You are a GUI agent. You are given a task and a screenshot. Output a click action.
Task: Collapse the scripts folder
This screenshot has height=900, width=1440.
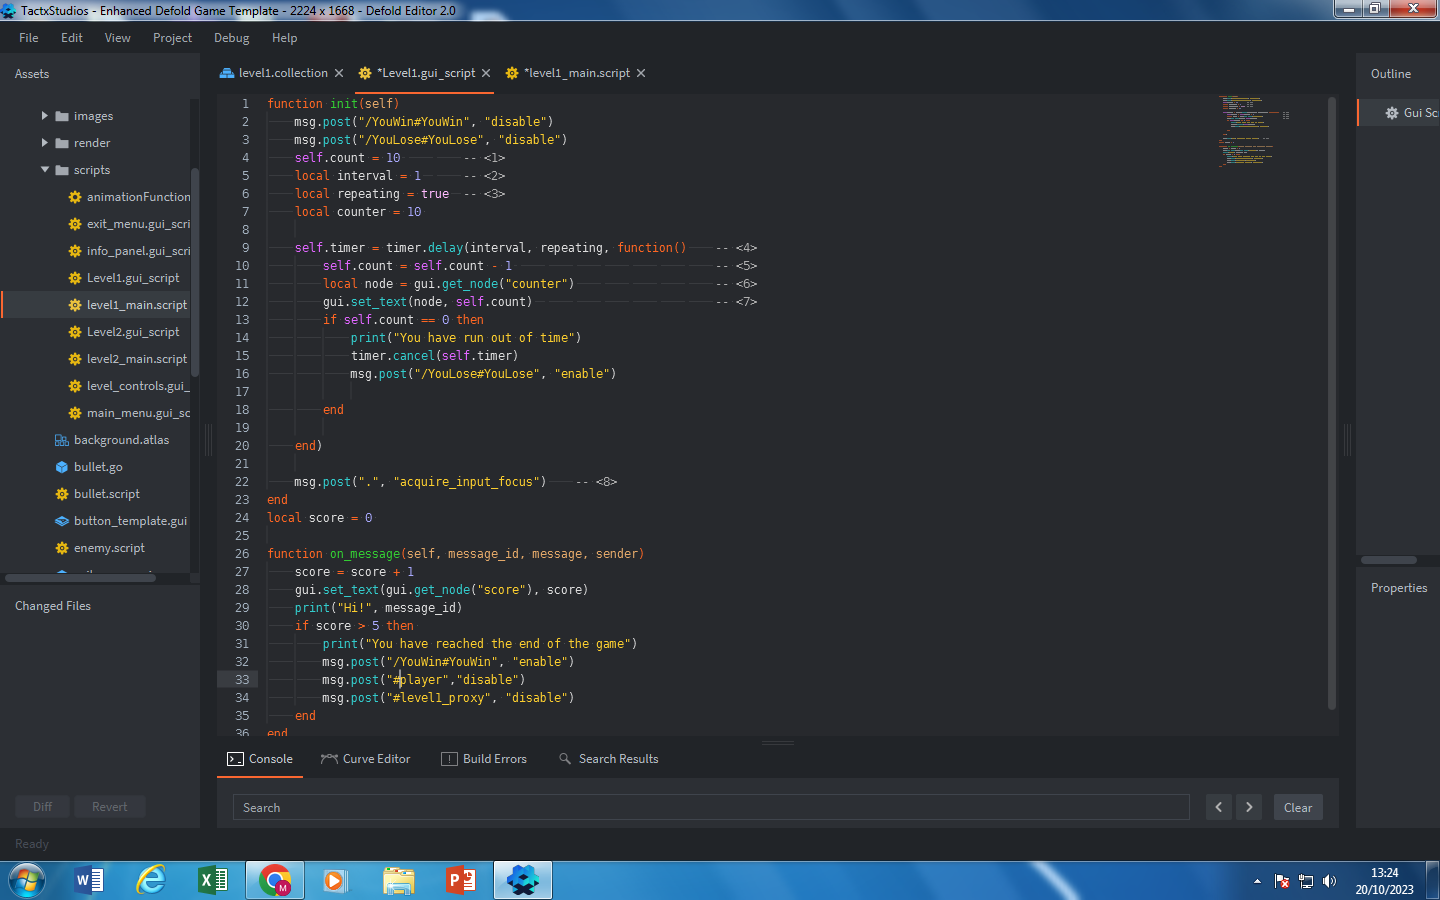click(45, 170)
